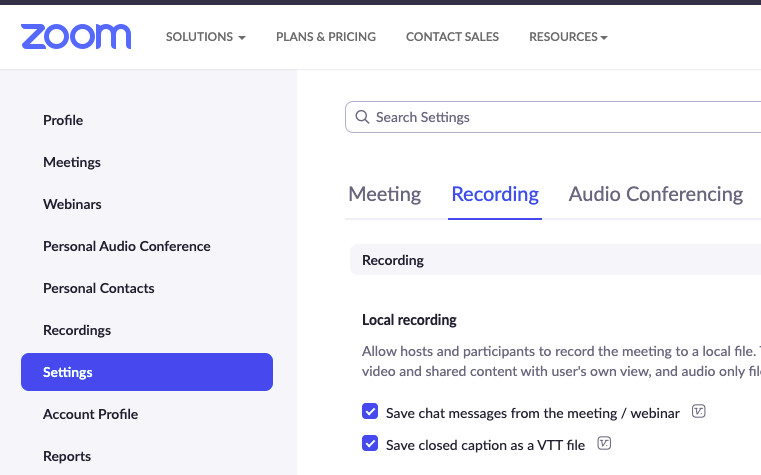
Task: Click the Recording section header
Action: point(555,260)
